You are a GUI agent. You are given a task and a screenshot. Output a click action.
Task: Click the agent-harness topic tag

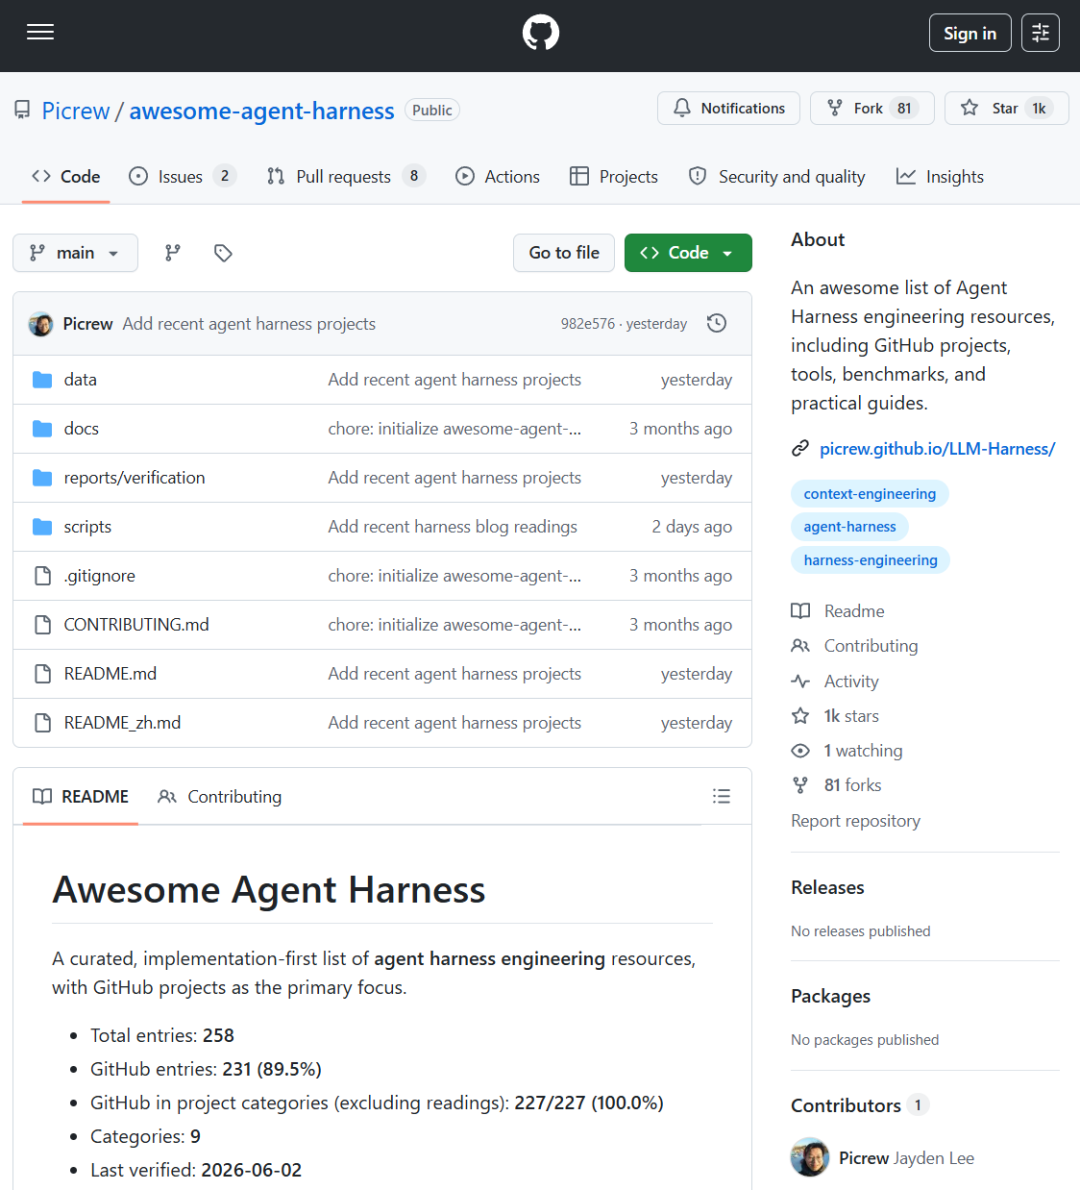pyautogui.click(x=849, y=527)
